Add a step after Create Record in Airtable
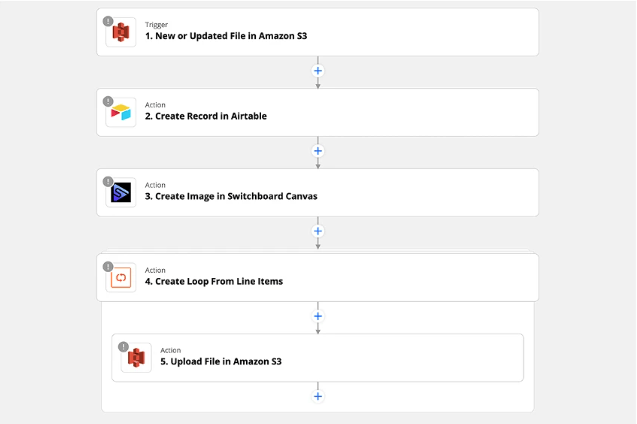Screen dimensions: 637x424 click(x=318, y=151)
